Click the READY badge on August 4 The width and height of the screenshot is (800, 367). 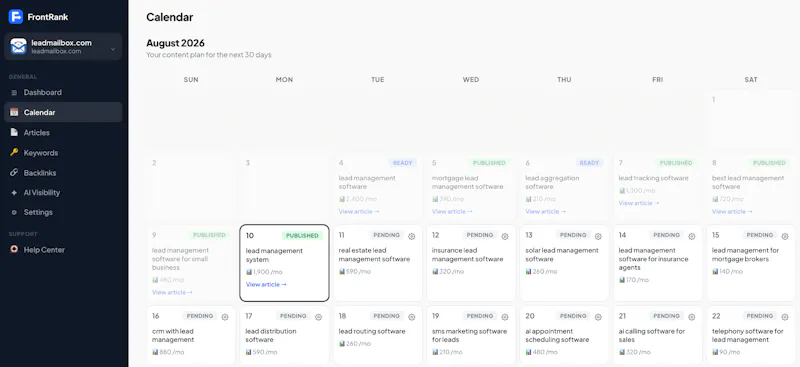[x=403, y=163]
